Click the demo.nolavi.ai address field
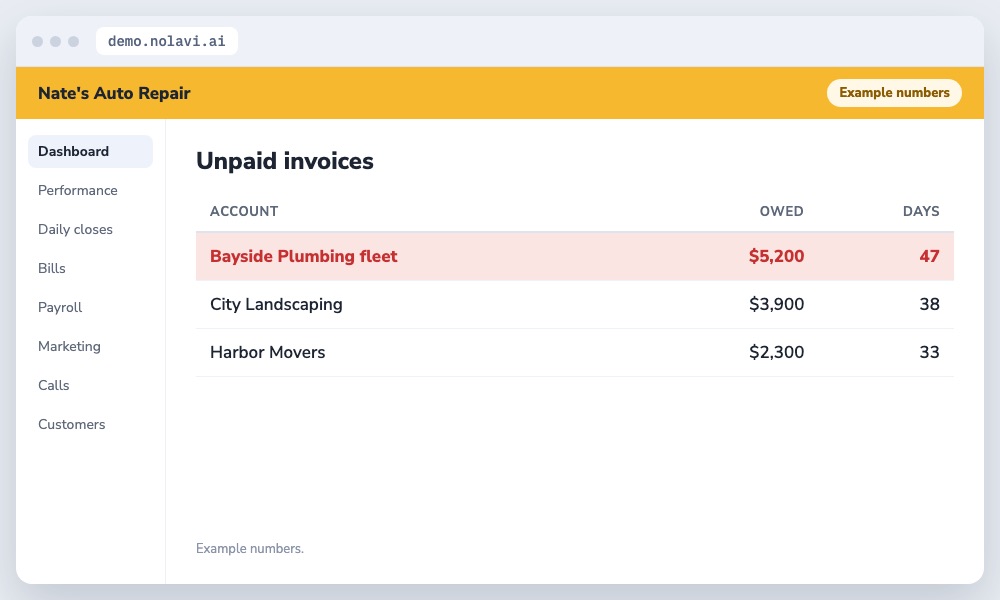 166,41
